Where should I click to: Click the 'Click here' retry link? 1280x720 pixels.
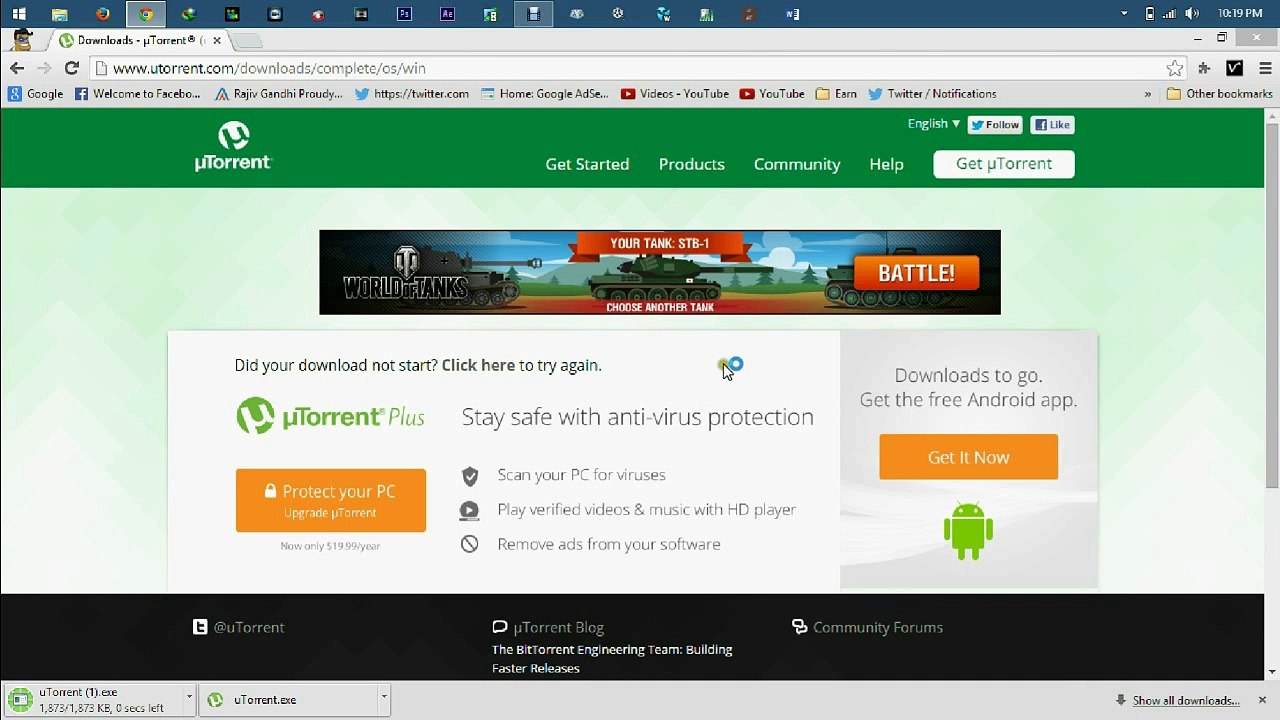point(478,365)
